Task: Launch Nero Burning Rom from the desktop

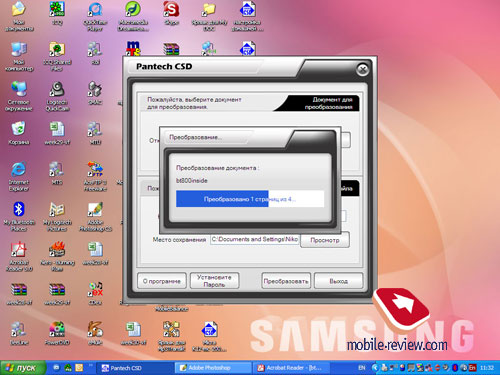Action: (x=57, y=256)
